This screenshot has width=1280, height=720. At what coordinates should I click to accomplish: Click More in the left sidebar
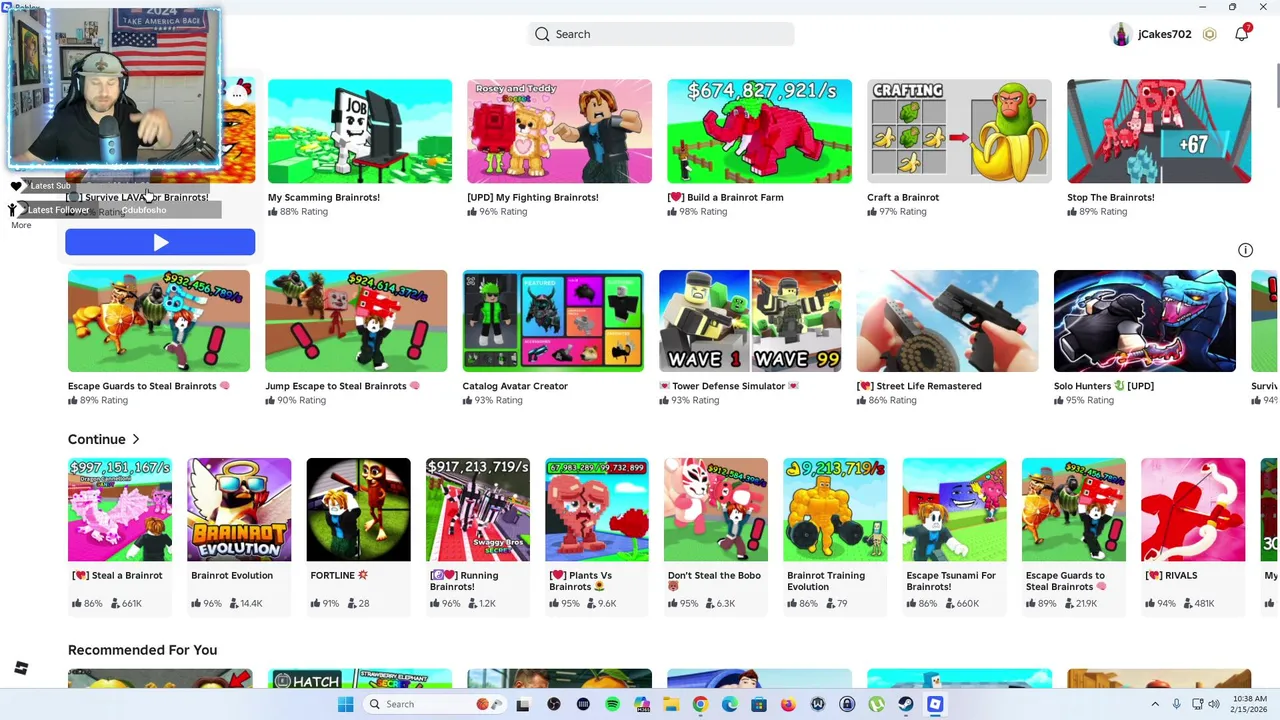[x=21, y=225]
